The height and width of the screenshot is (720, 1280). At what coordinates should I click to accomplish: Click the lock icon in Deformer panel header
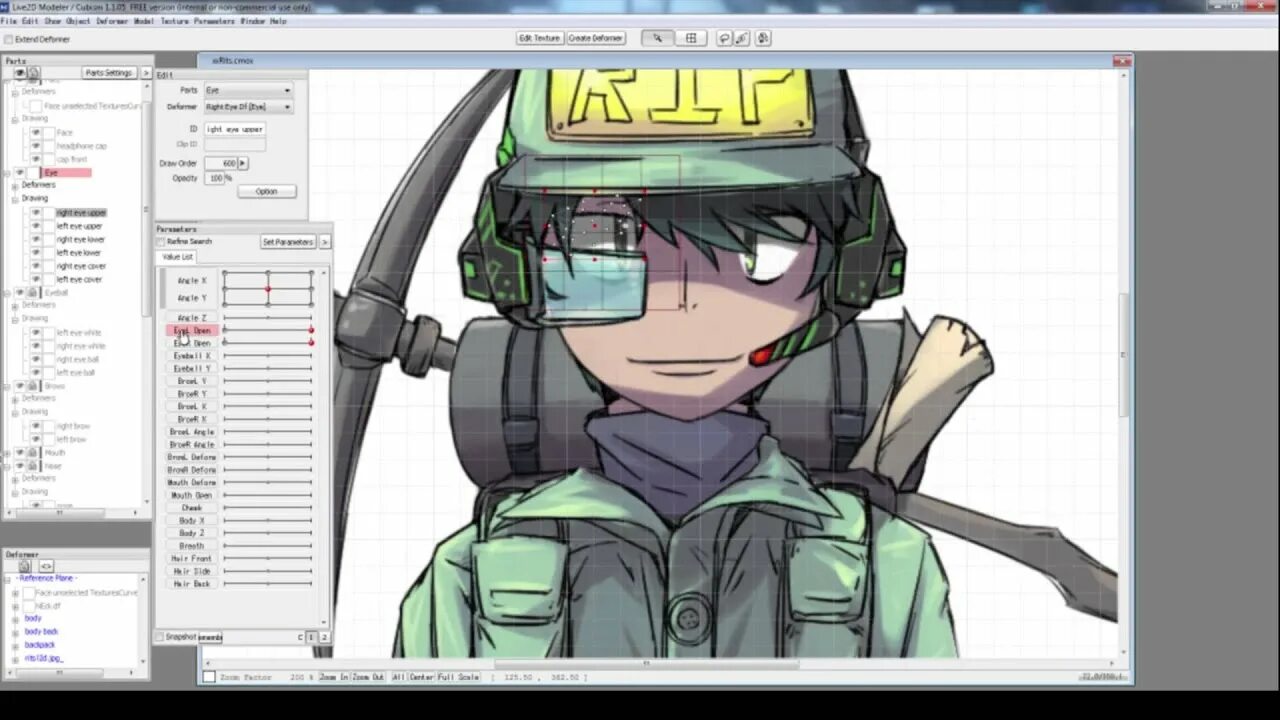click(25, 566)
